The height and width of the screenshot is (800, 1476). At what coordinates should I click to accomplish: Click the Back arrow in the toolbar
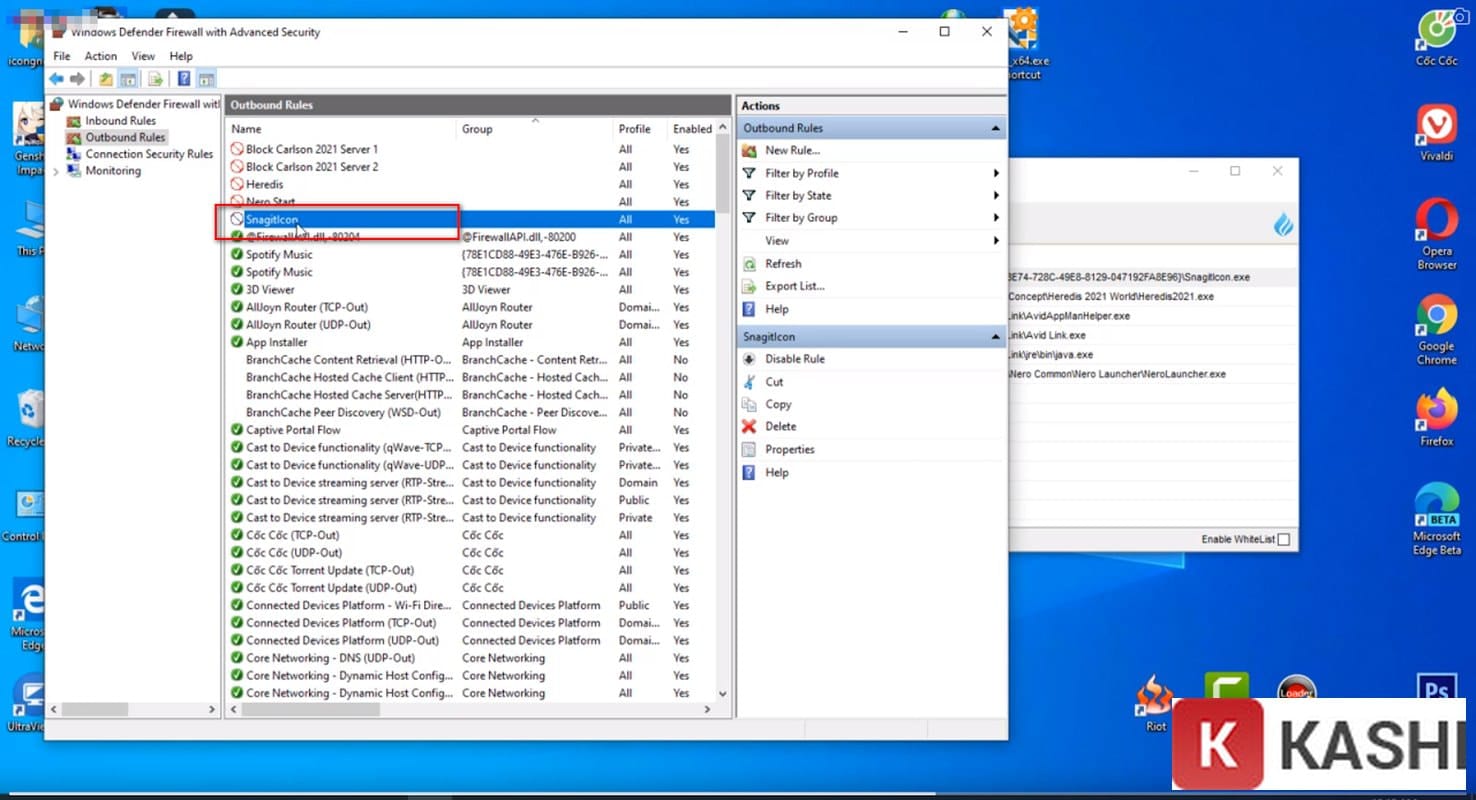point(56,79)
